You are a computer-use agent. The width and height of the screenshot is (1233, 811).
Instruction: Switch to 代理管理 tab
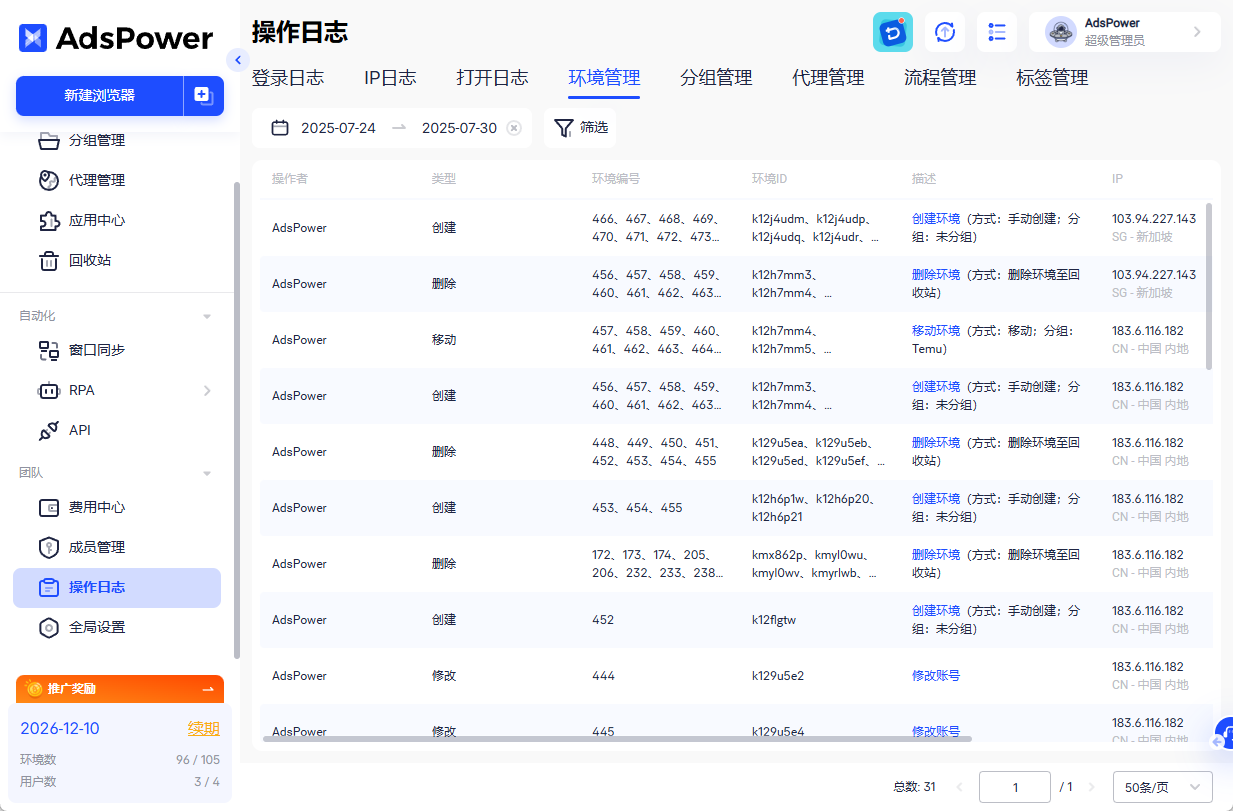tap(828, 78)
